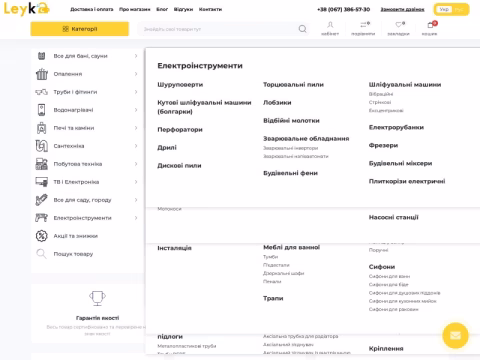The image size is (480, 360).
Task: Open the Leyka logo home link
Action: click(x=26, y=9)
